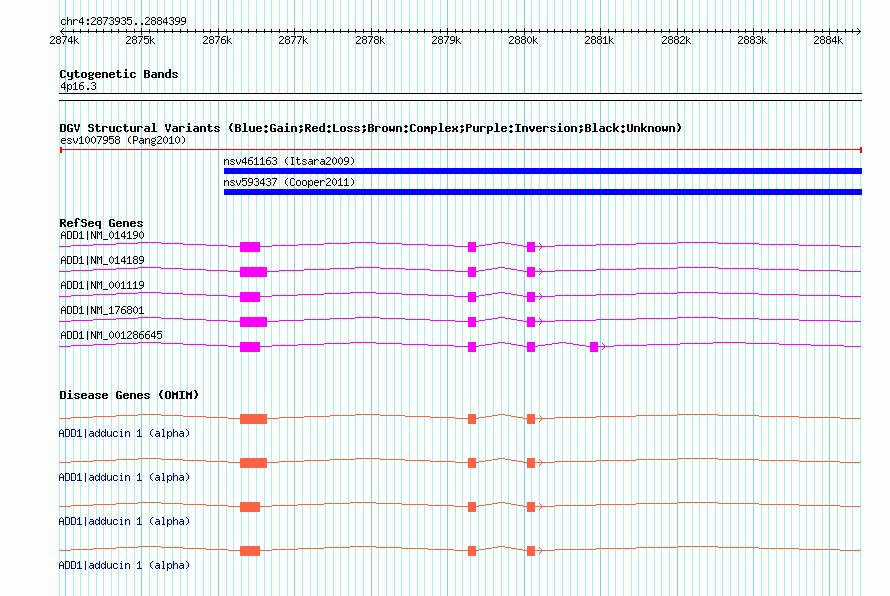Click the red esv1007958 loss variant line

coord(461,150)
